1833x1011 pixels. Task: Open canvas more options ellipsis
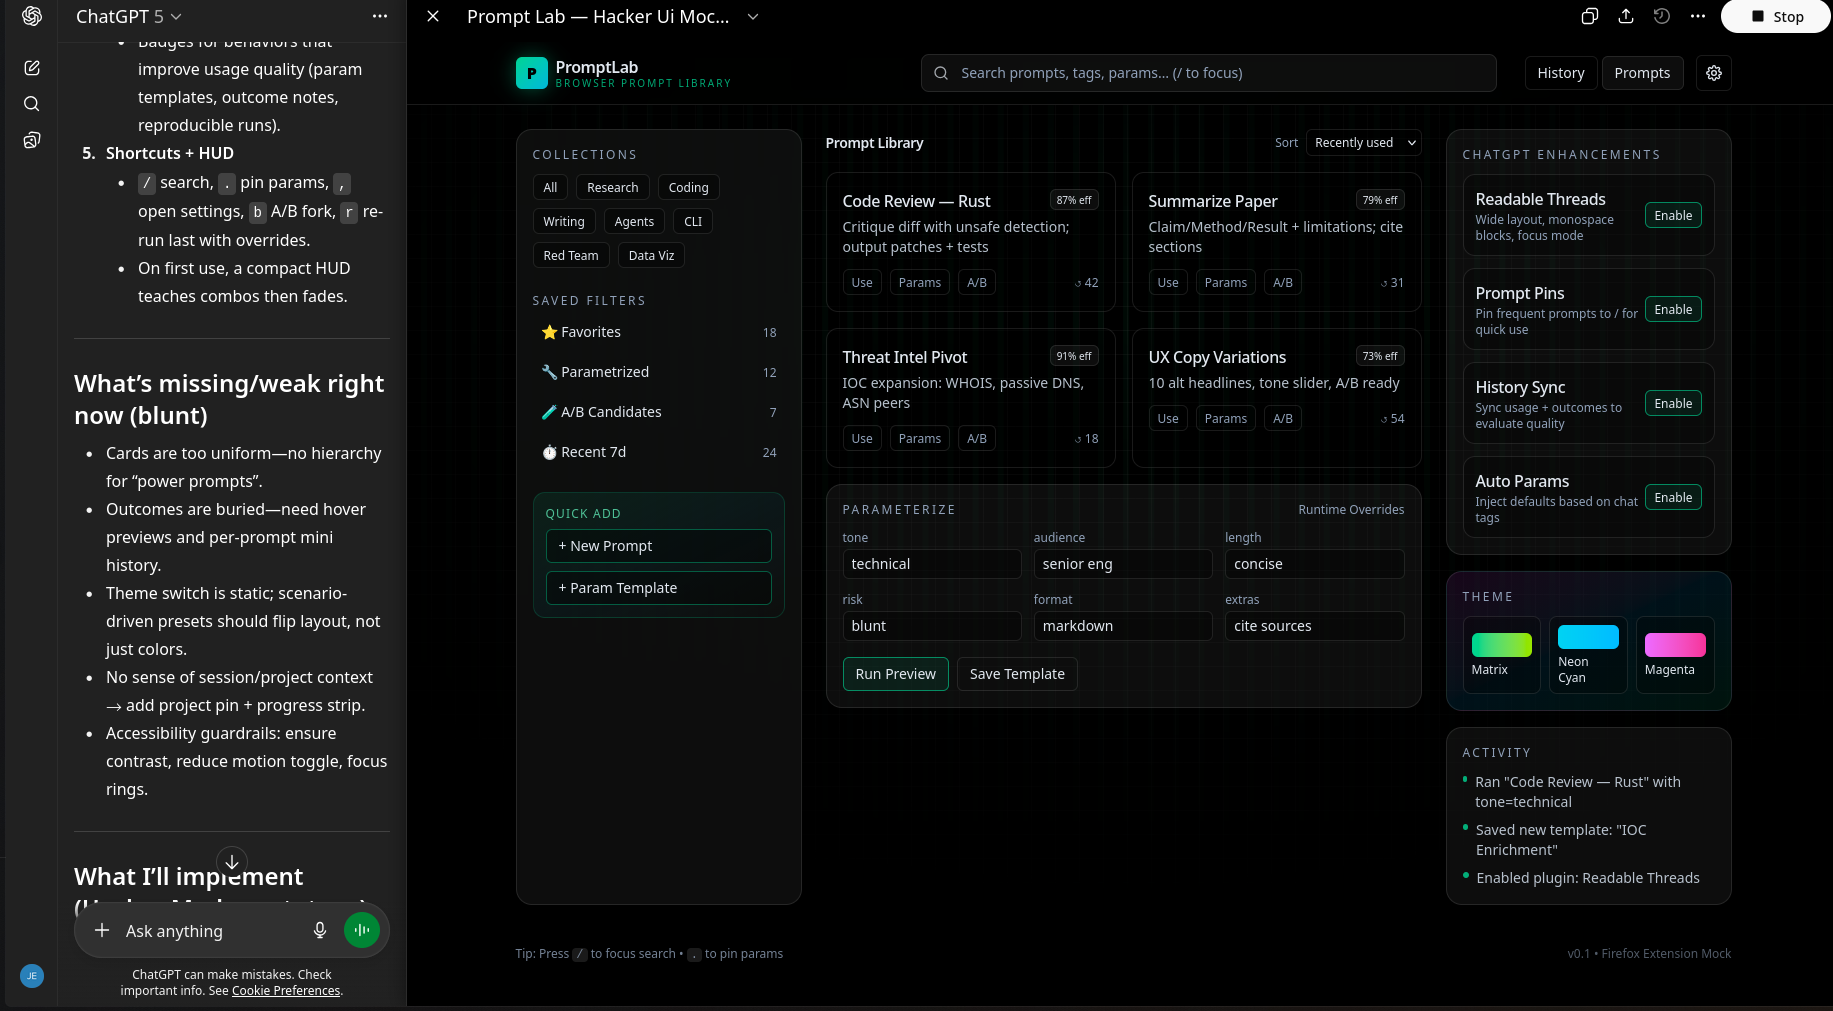pos(1698,16)
